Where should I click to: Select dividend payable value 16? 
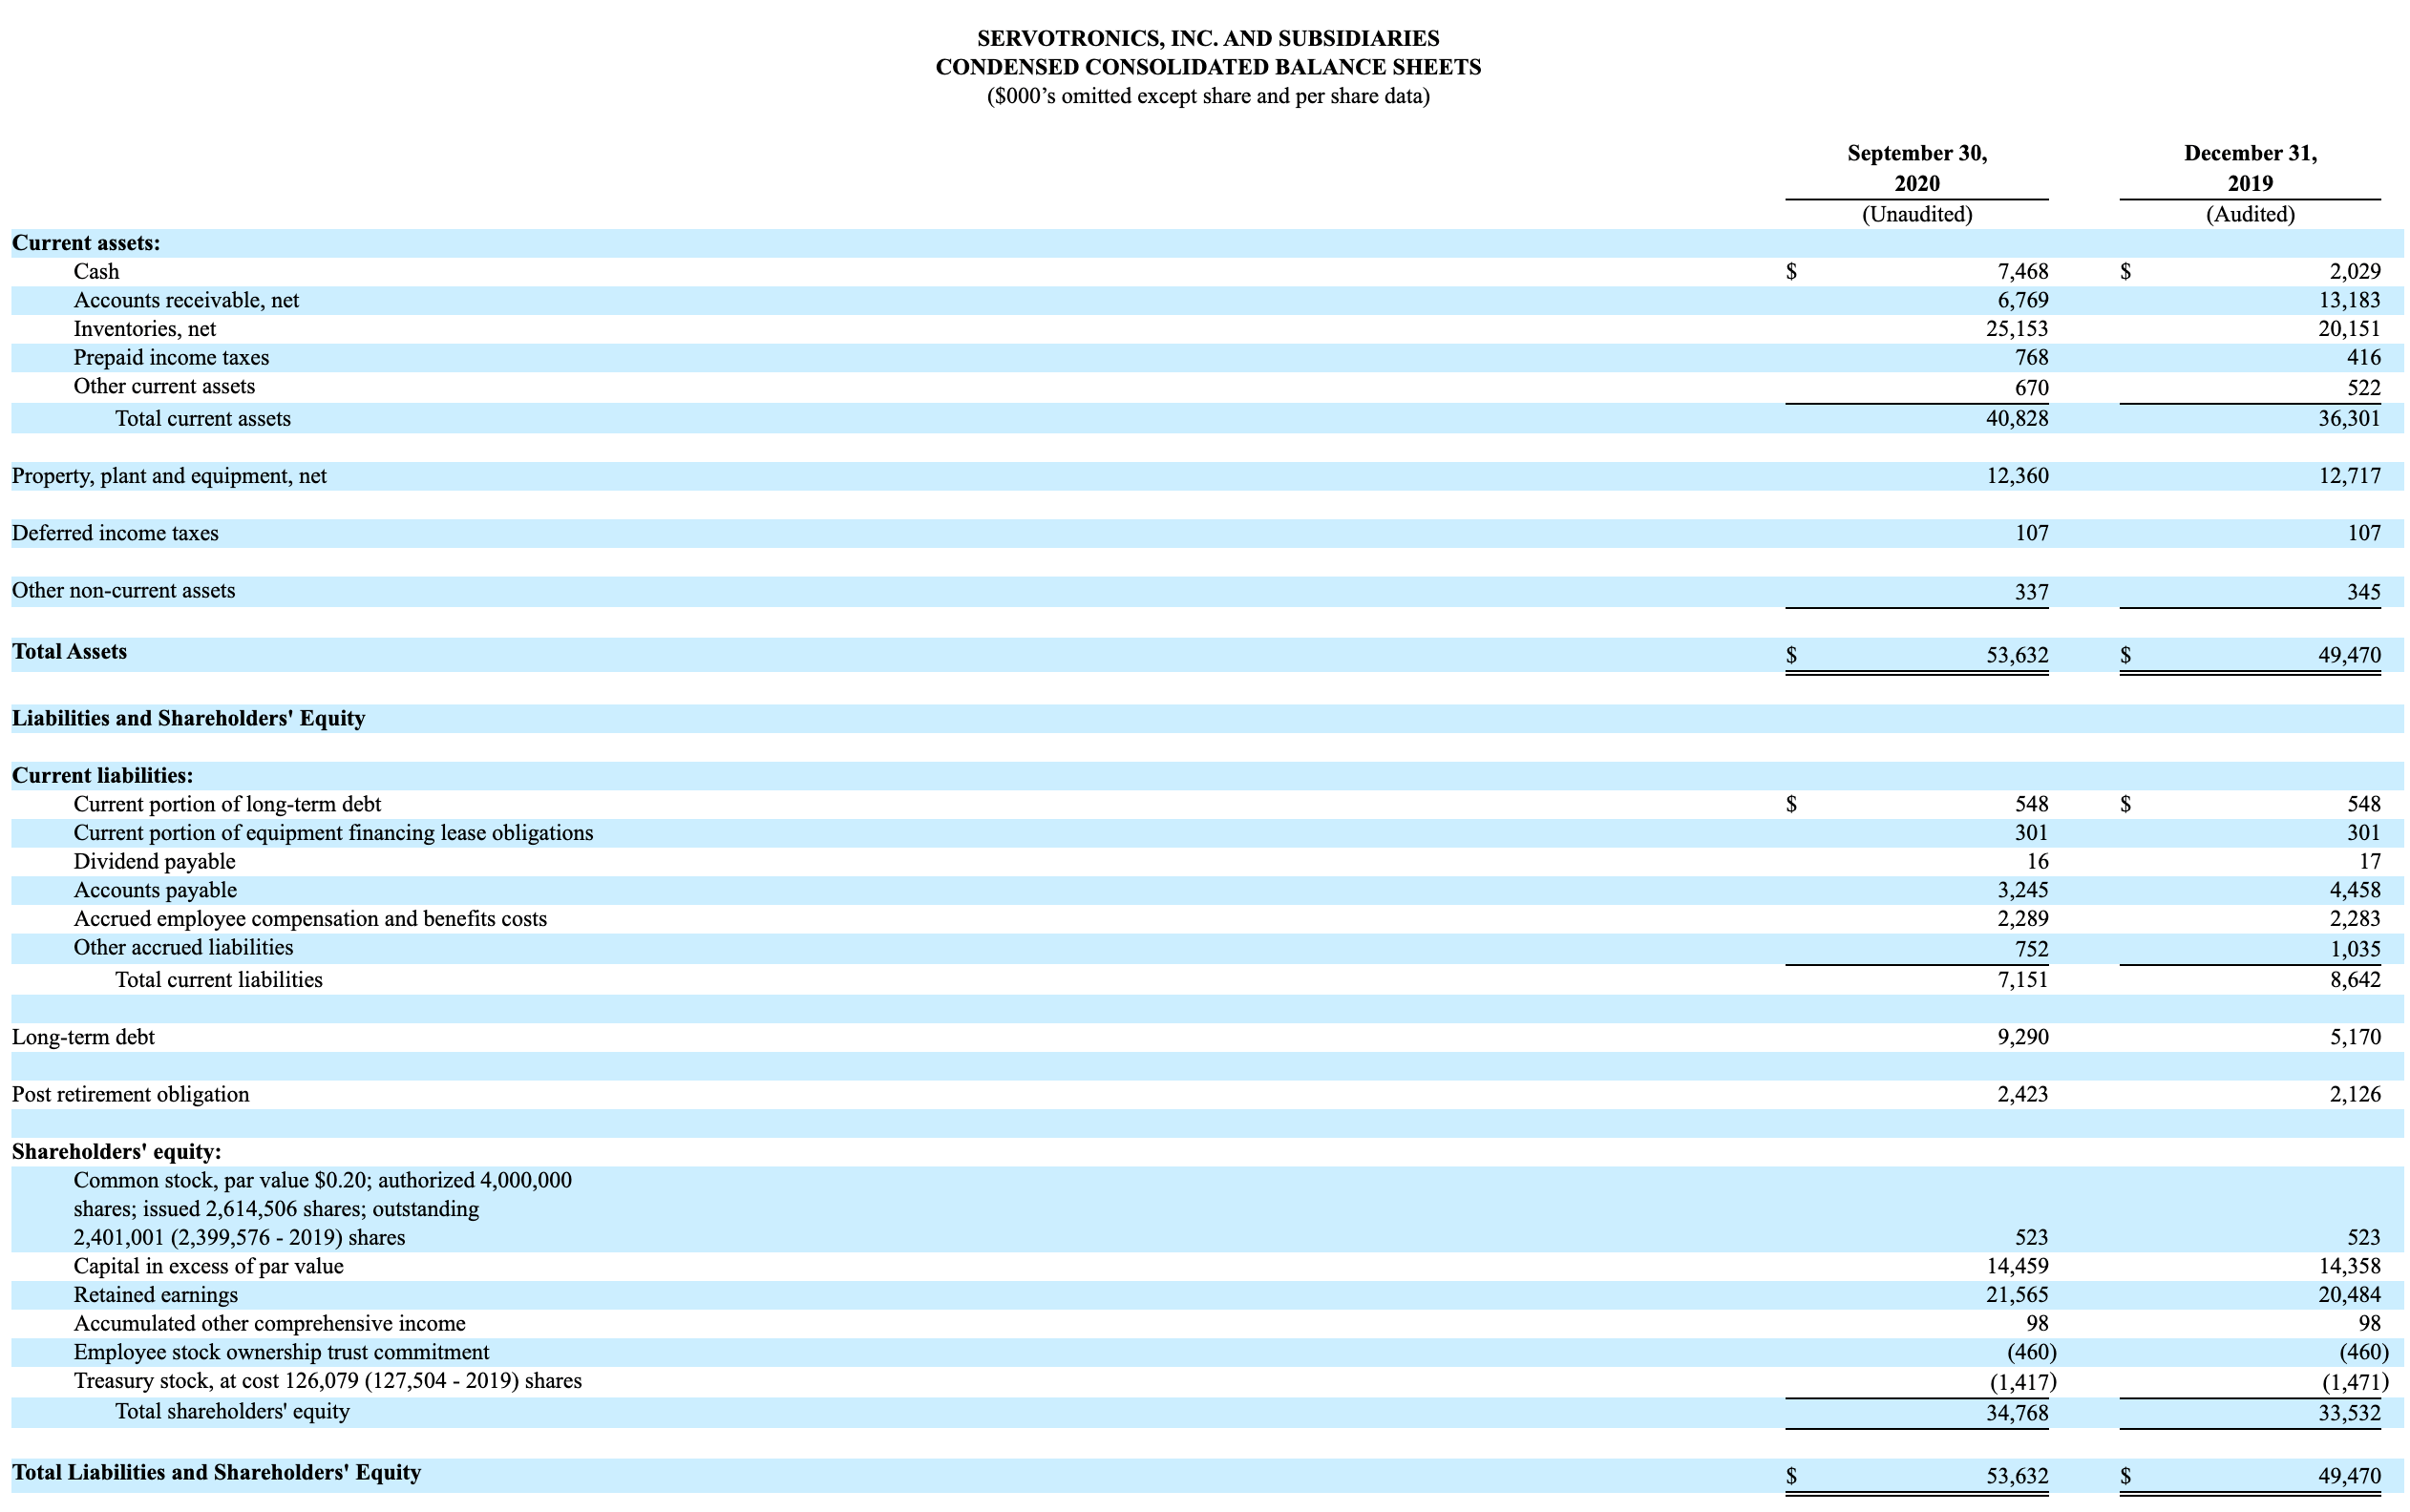(2037, 862)
